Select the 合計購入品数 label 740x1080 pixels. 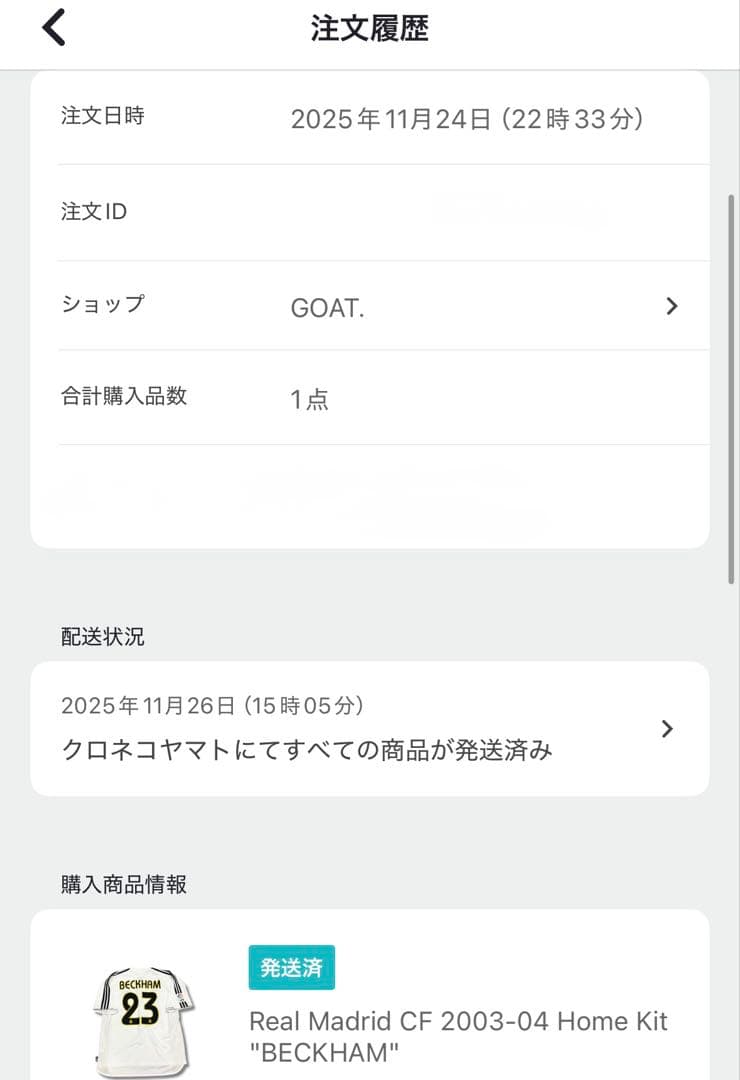tap(124, 396)
